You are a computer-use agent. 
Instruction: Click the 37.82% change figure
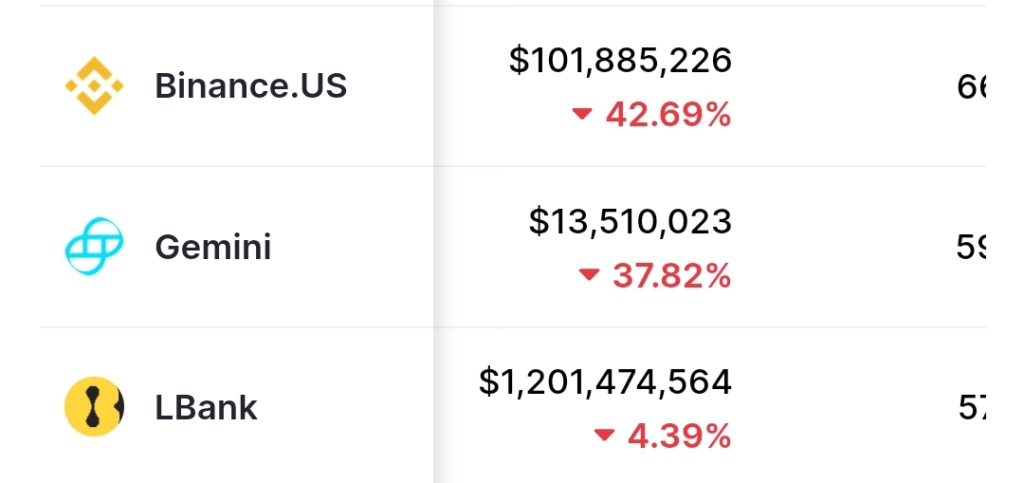pos(672,276)
